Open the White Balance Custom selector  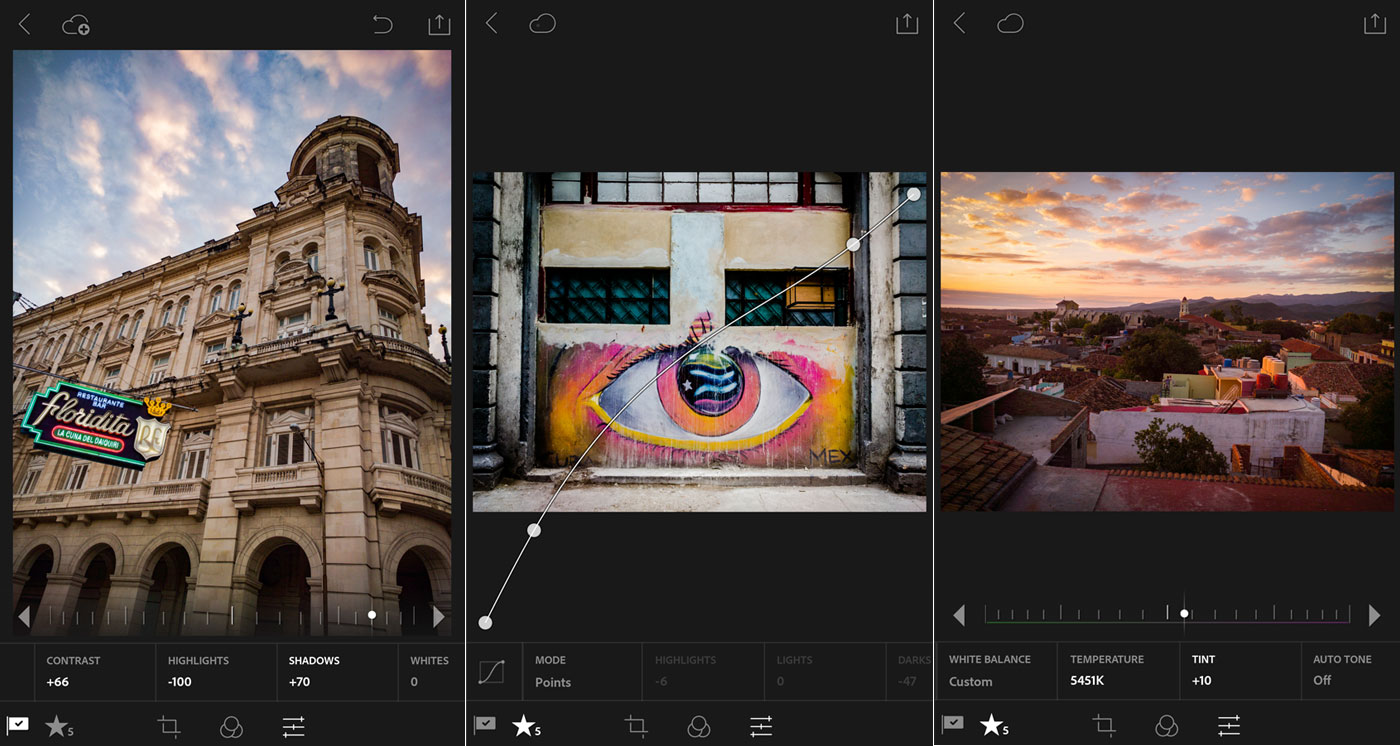[990, 670]
